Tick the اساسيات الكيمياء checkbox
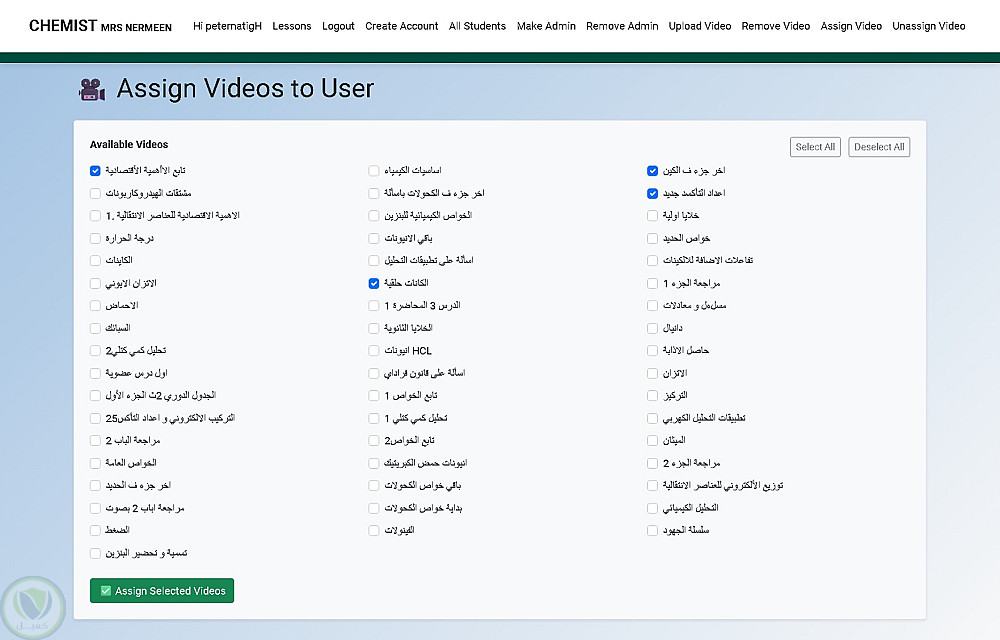The height and width of the screenshot is (640, 1000). (374, 171)
